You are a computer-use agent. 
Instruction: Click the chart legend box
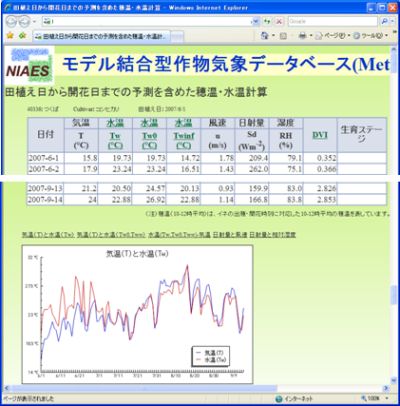211,356
